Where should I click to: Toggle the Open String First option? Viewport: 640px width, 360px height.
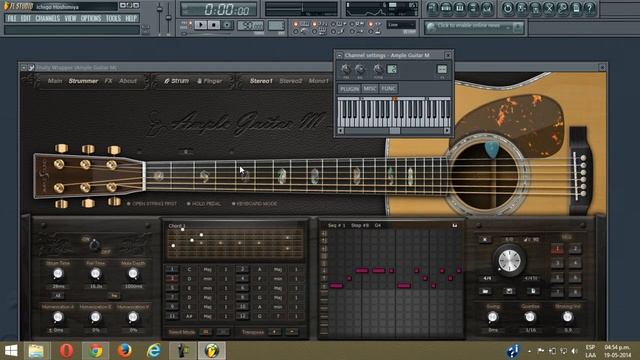pos(152,203)
